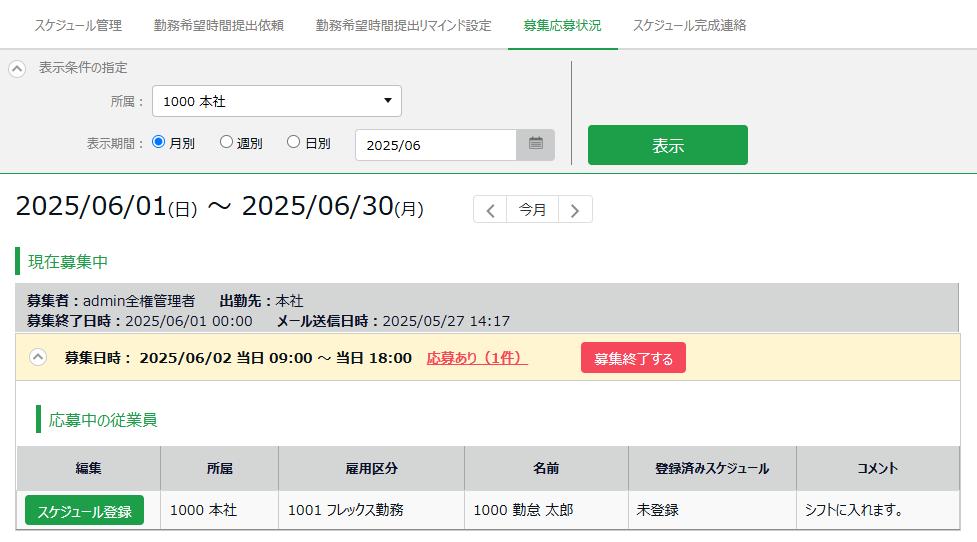Select the 週別 radio button

click(x=226, y=142)
